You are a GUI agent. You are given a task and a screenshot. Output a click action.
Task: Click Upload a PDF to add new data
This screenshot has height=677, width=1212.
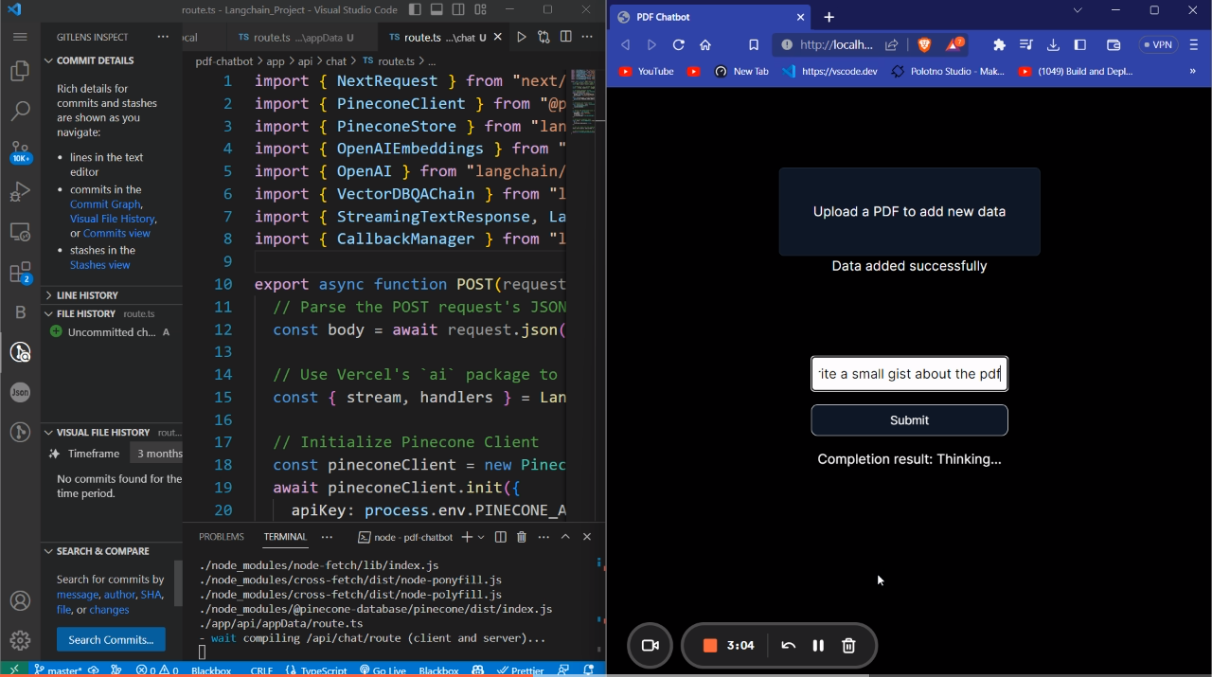[909, 212]
